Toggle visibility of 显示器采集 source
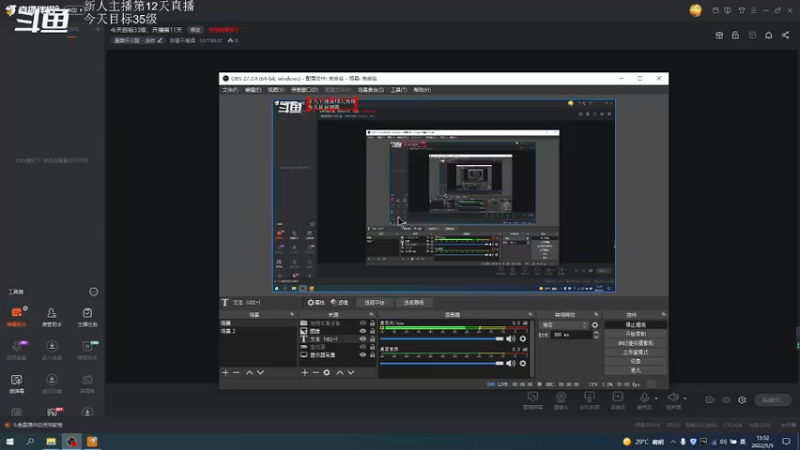This screenshot has width=800, height=450. click(x=363, y=355)
